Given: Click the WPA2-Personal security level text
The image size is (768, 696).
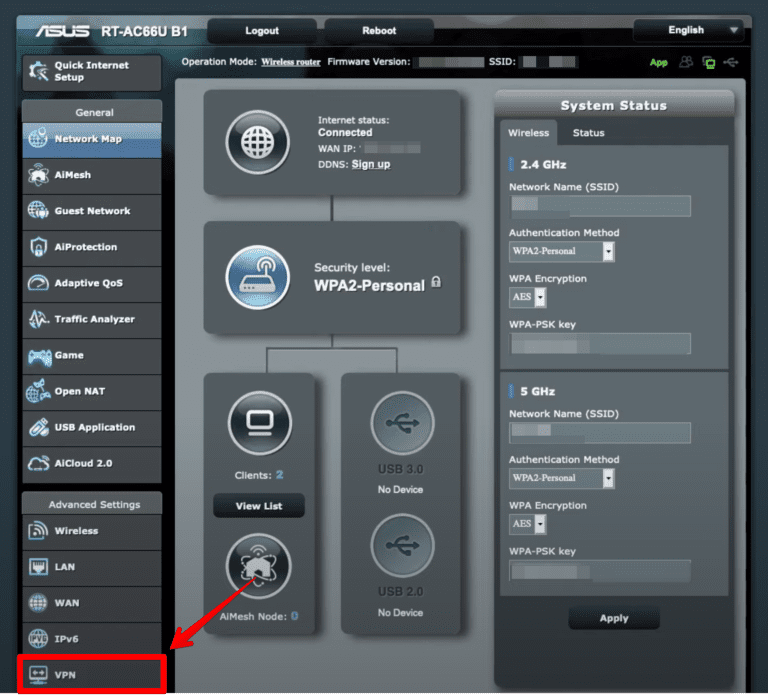Looking at the screenshot, I should [369, 286].
